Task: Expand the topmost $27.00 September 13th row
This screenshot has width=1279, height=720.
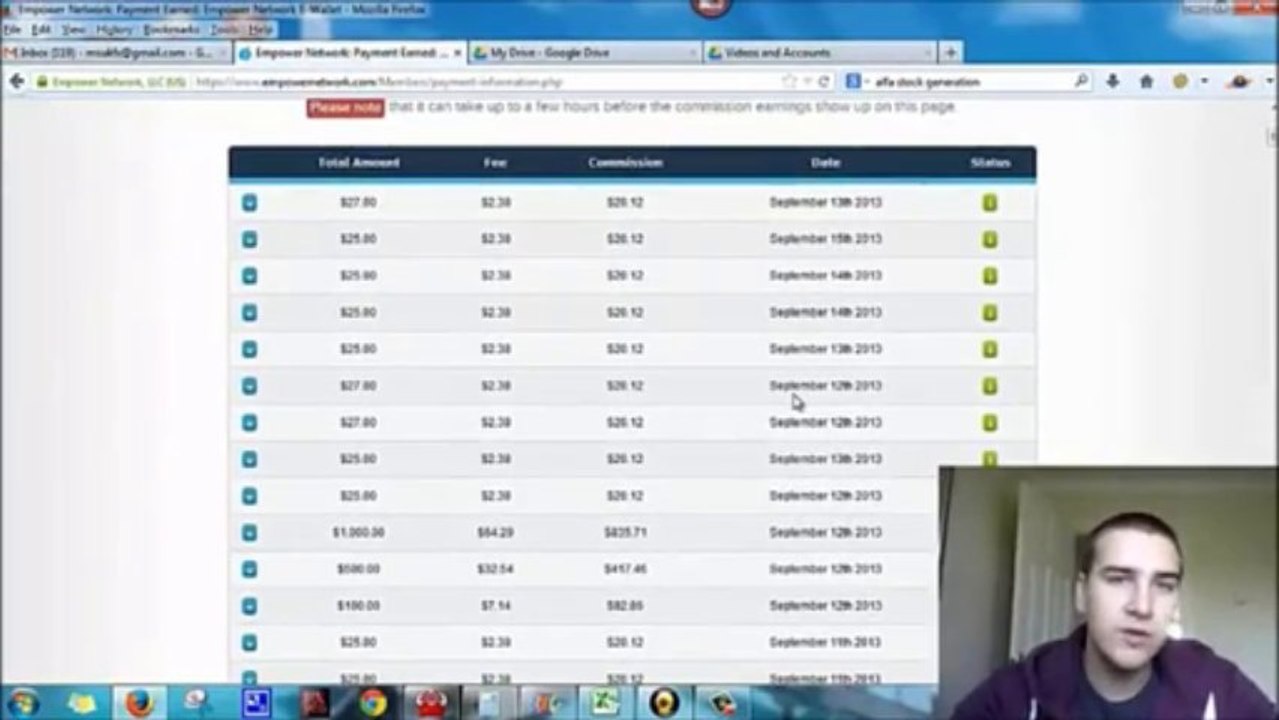Action: 249,202
